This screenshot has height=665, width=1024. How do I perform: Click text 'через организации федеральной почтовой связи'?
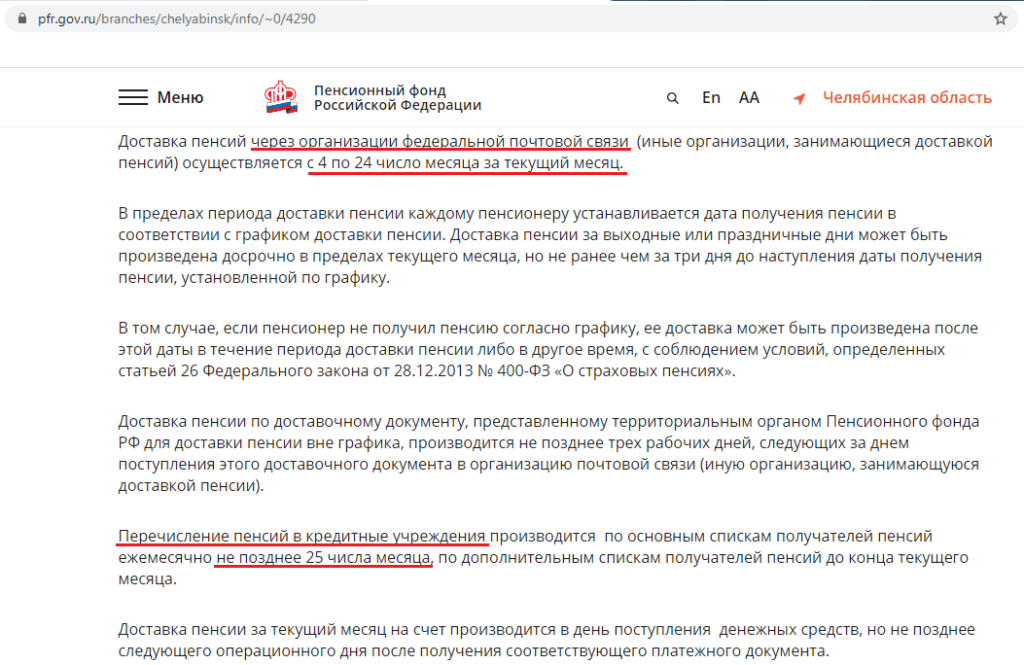click(x=440, y=141)
